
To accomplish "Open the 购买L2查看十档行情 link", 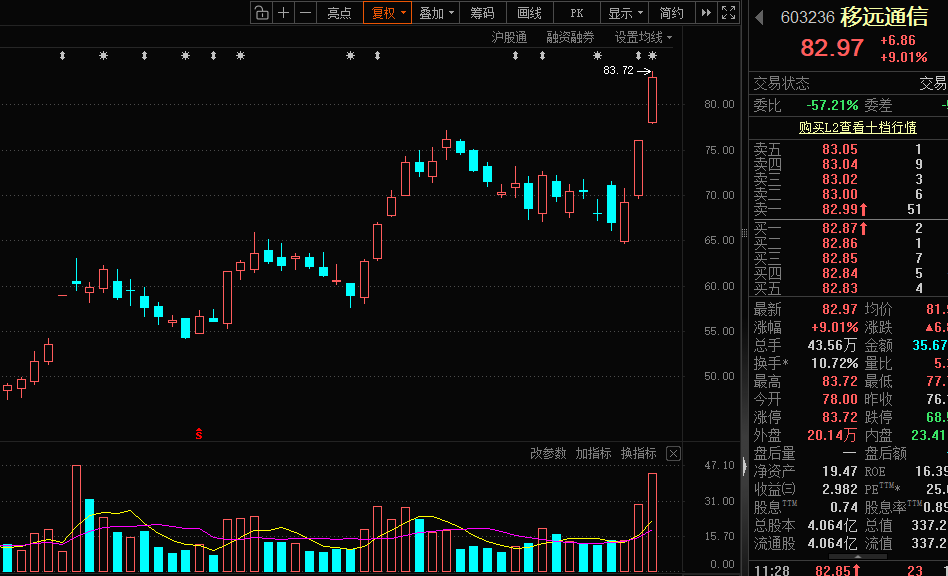I will [857, 128].
